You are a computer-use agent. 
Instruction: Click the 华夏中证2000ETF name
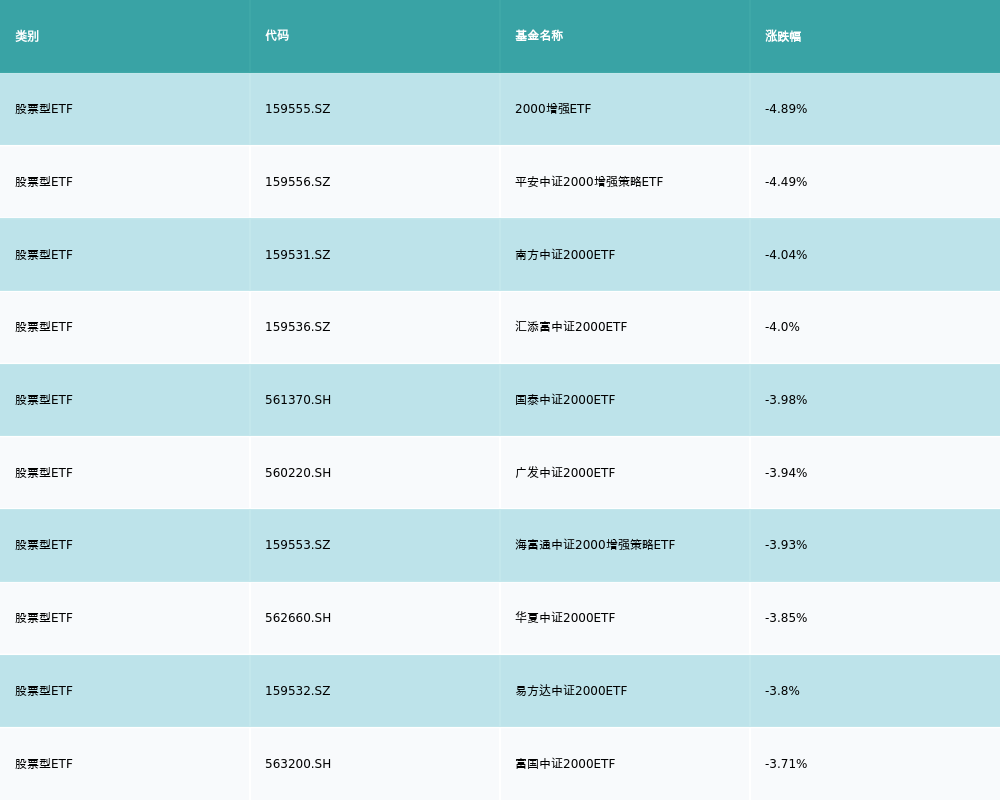click(x=565, y=618)
